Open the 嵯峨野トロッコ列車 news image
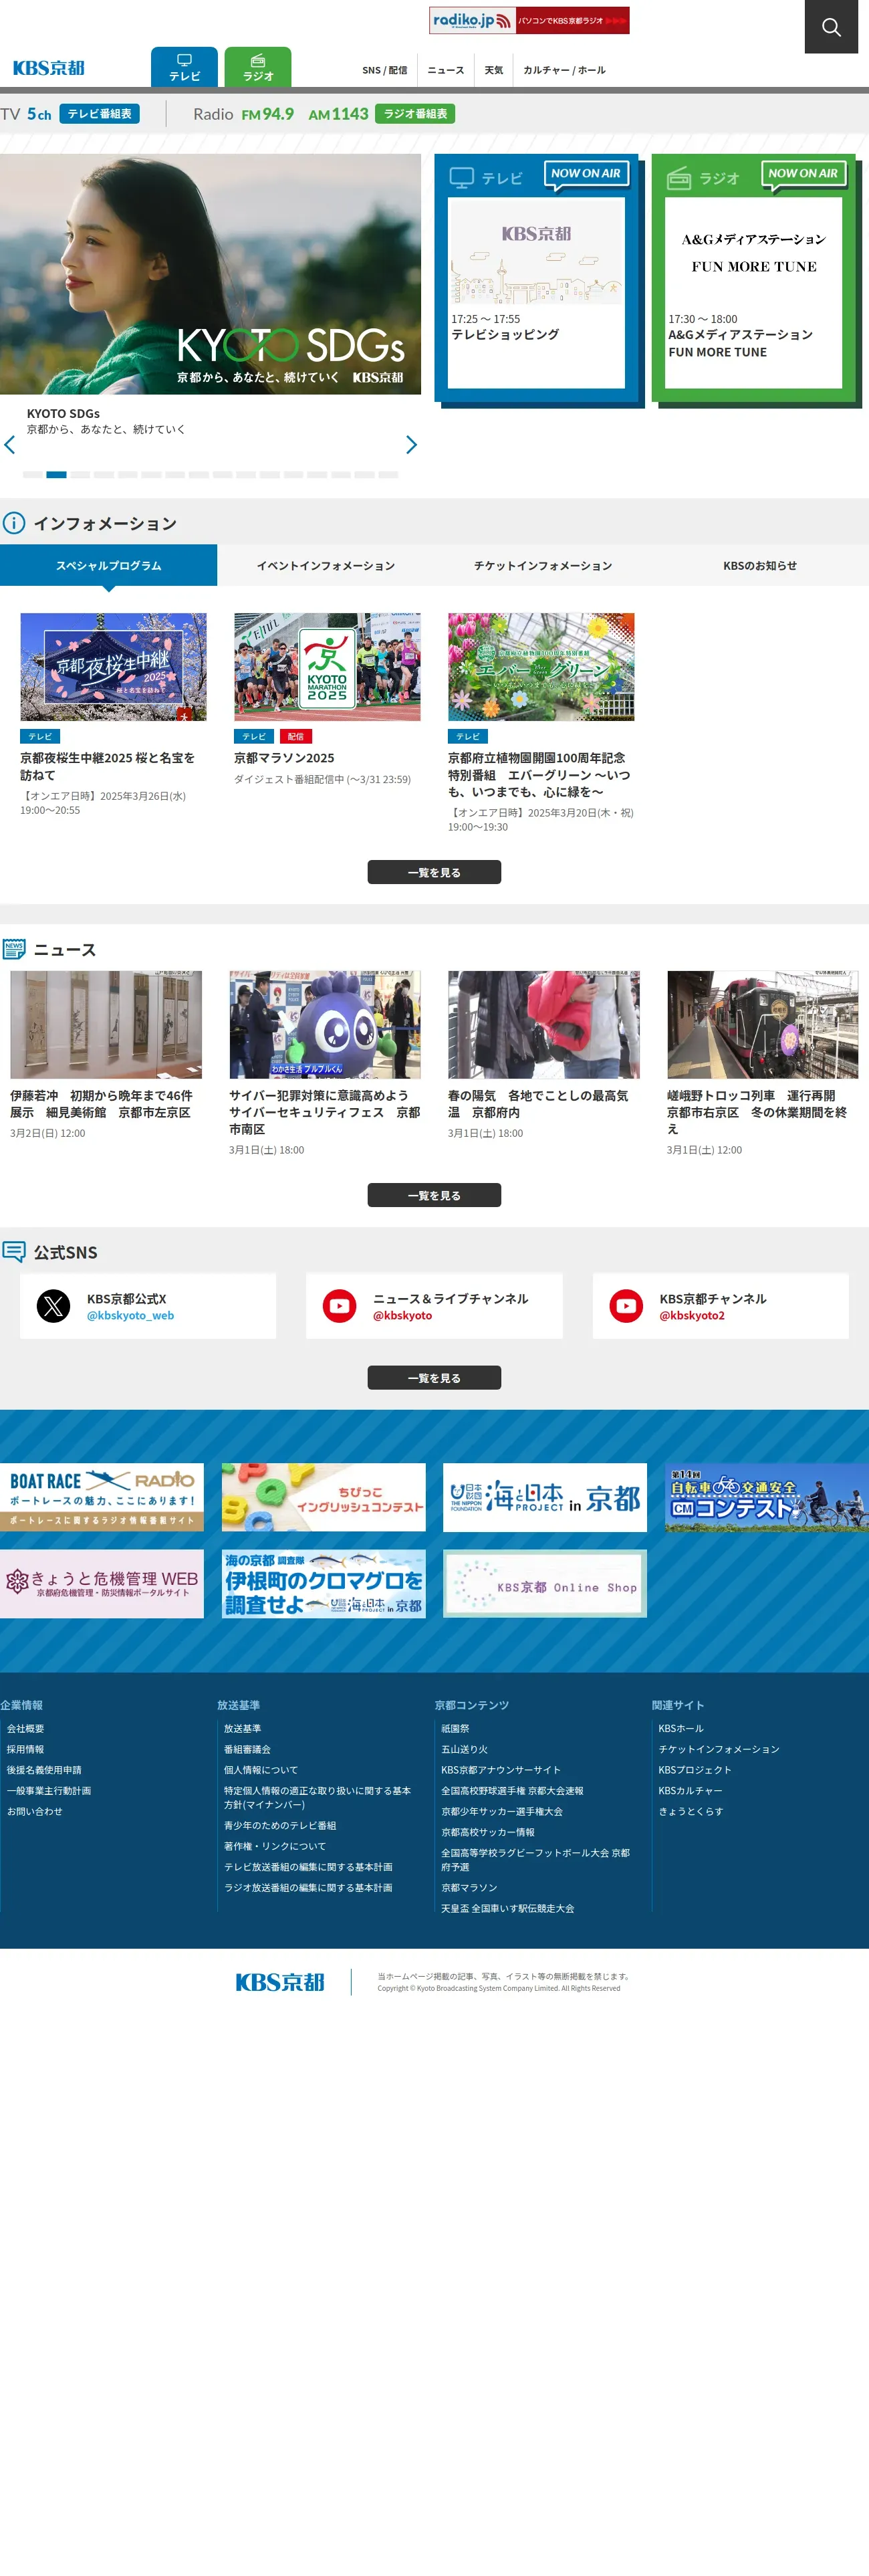The image size is (869, 2576). (x=763, y=1025)
